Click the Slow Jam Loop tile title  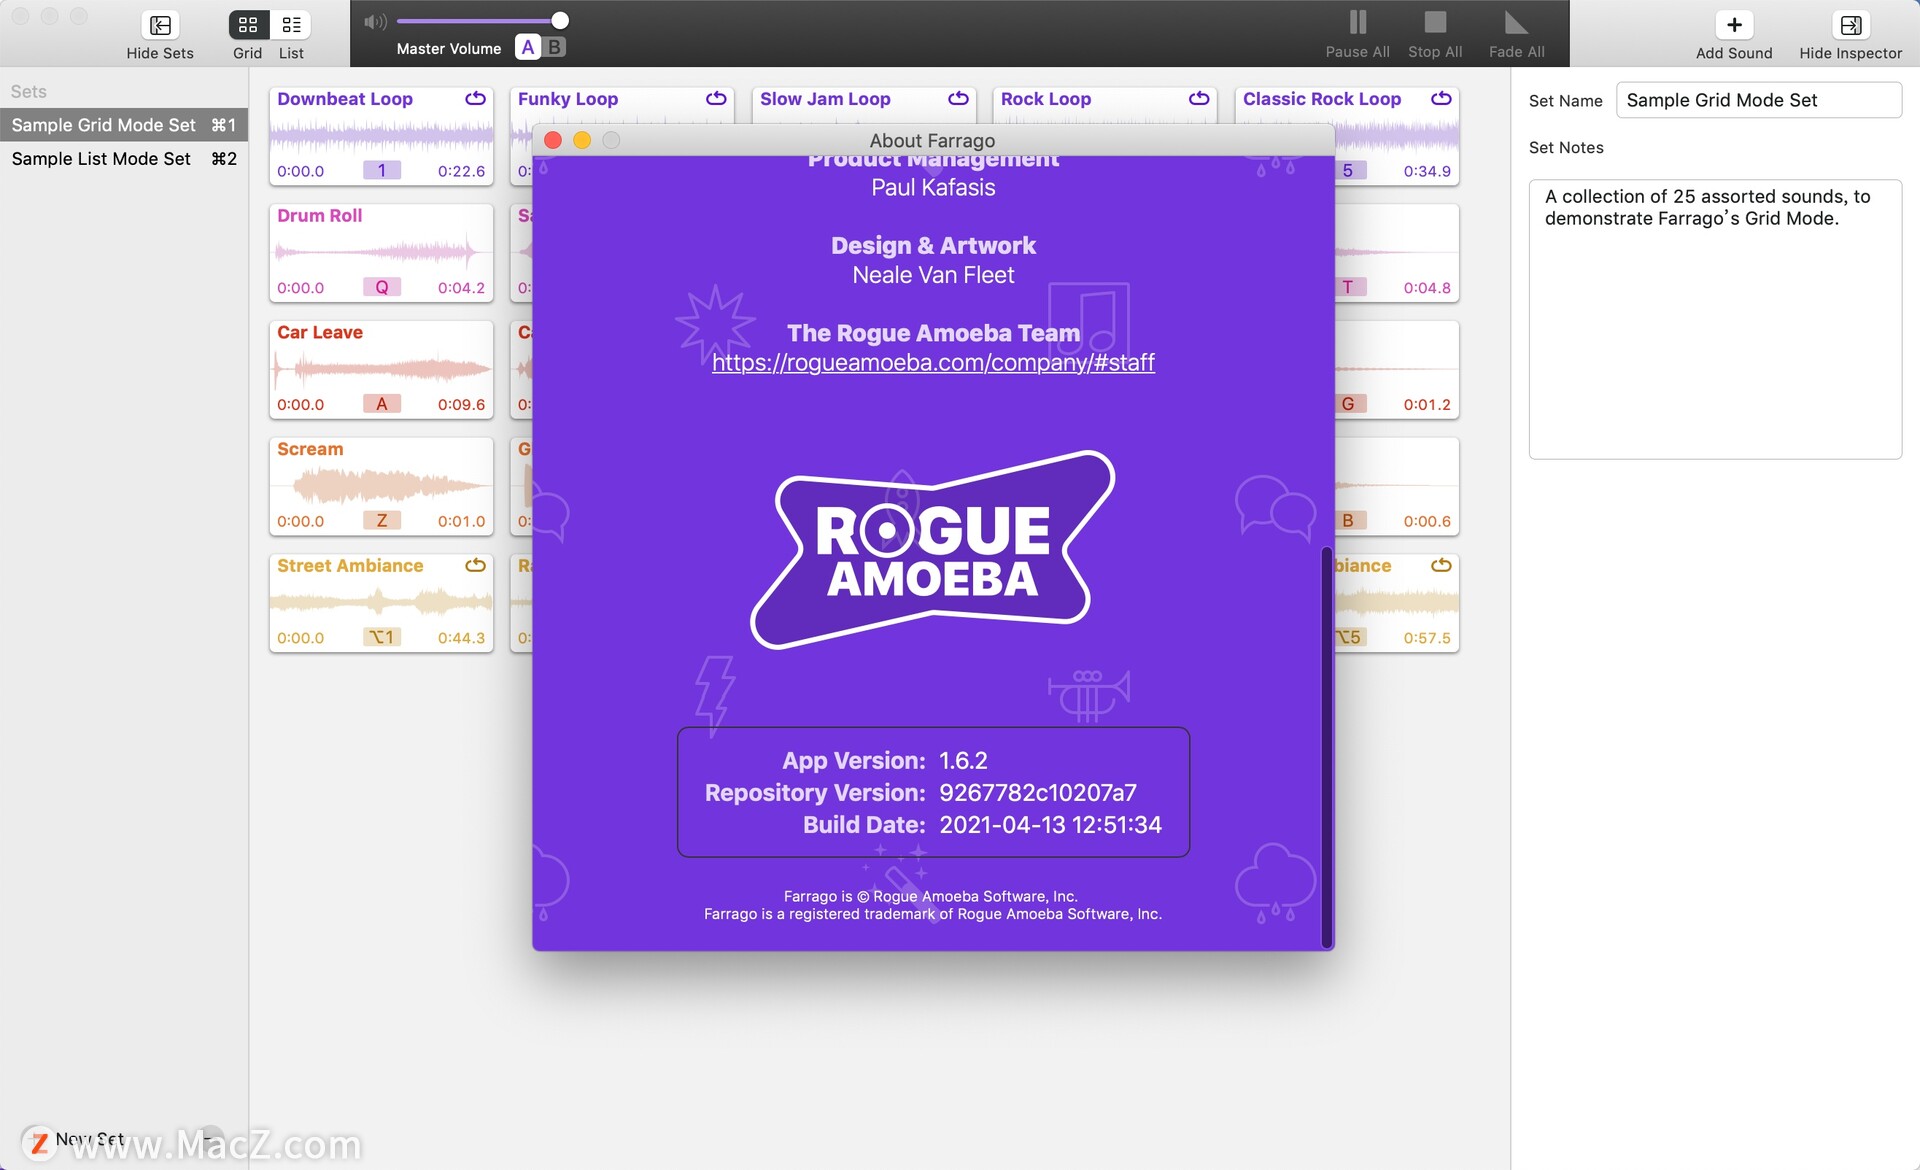click(x=825, y=98)
